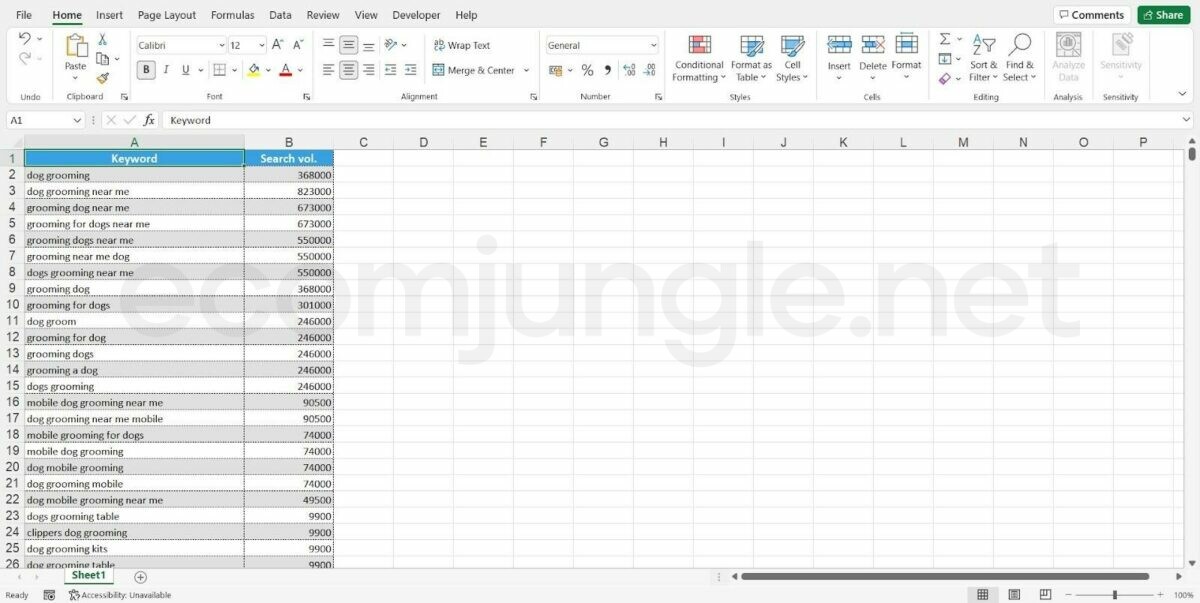Click the Delete cells icon
This screenshot has height=603, width=1200.
coord(873,45)
